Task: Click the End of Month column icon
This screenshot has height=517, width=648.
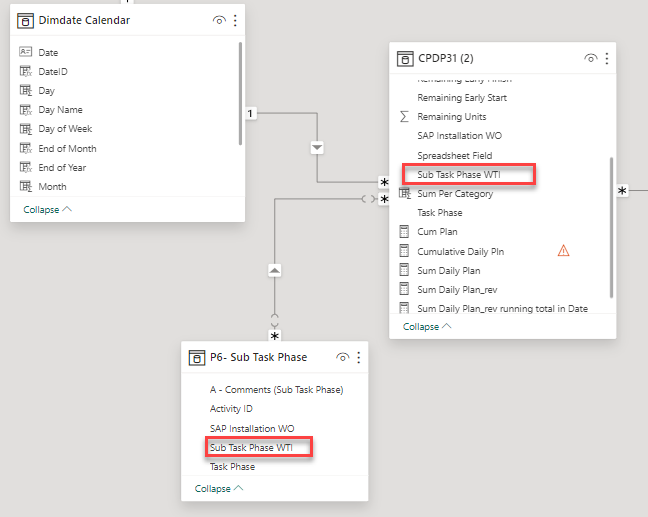Action: (x=26, y=148)
